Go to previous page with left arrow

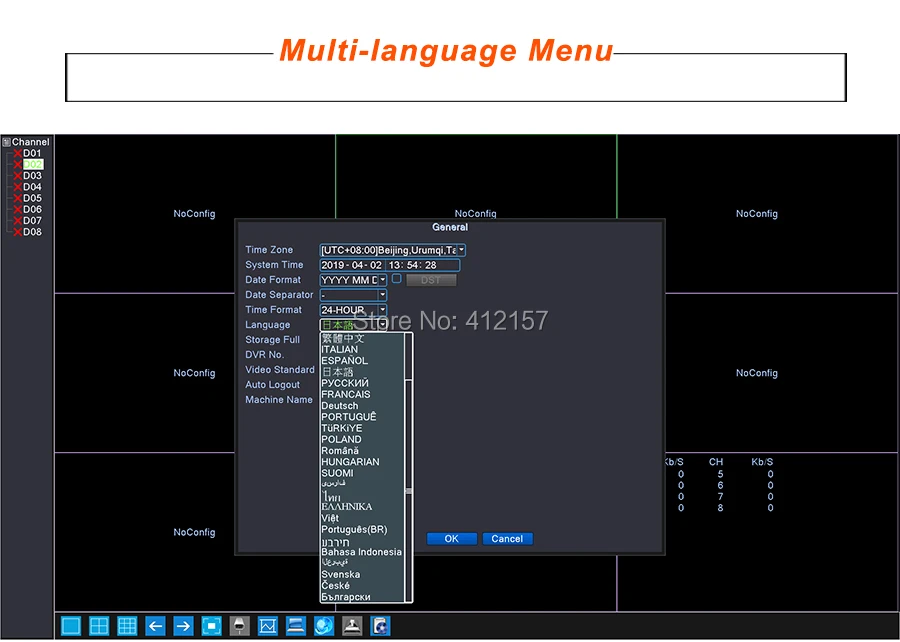pos(155,625)
